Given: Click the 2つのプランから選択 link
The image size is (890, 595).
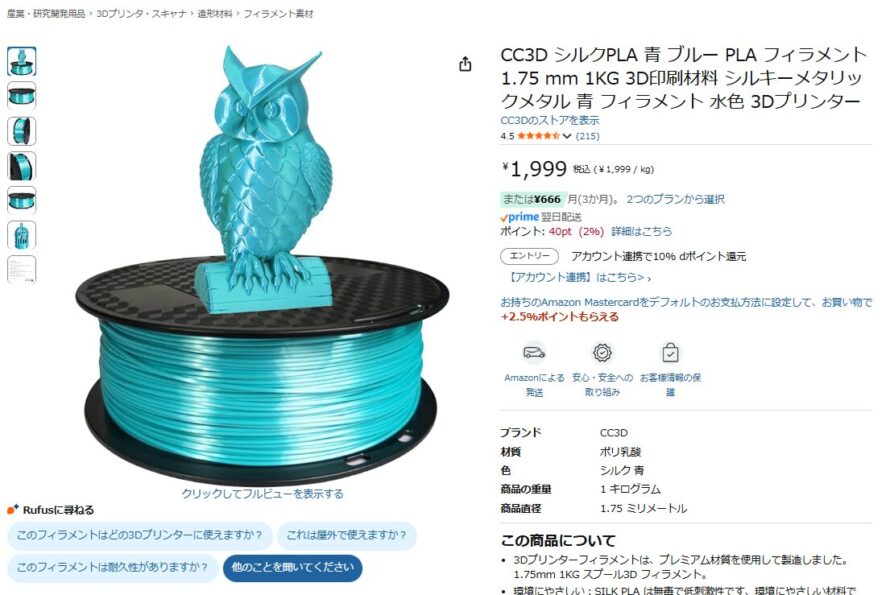Looking at the screenshot, I should (675, 199).
